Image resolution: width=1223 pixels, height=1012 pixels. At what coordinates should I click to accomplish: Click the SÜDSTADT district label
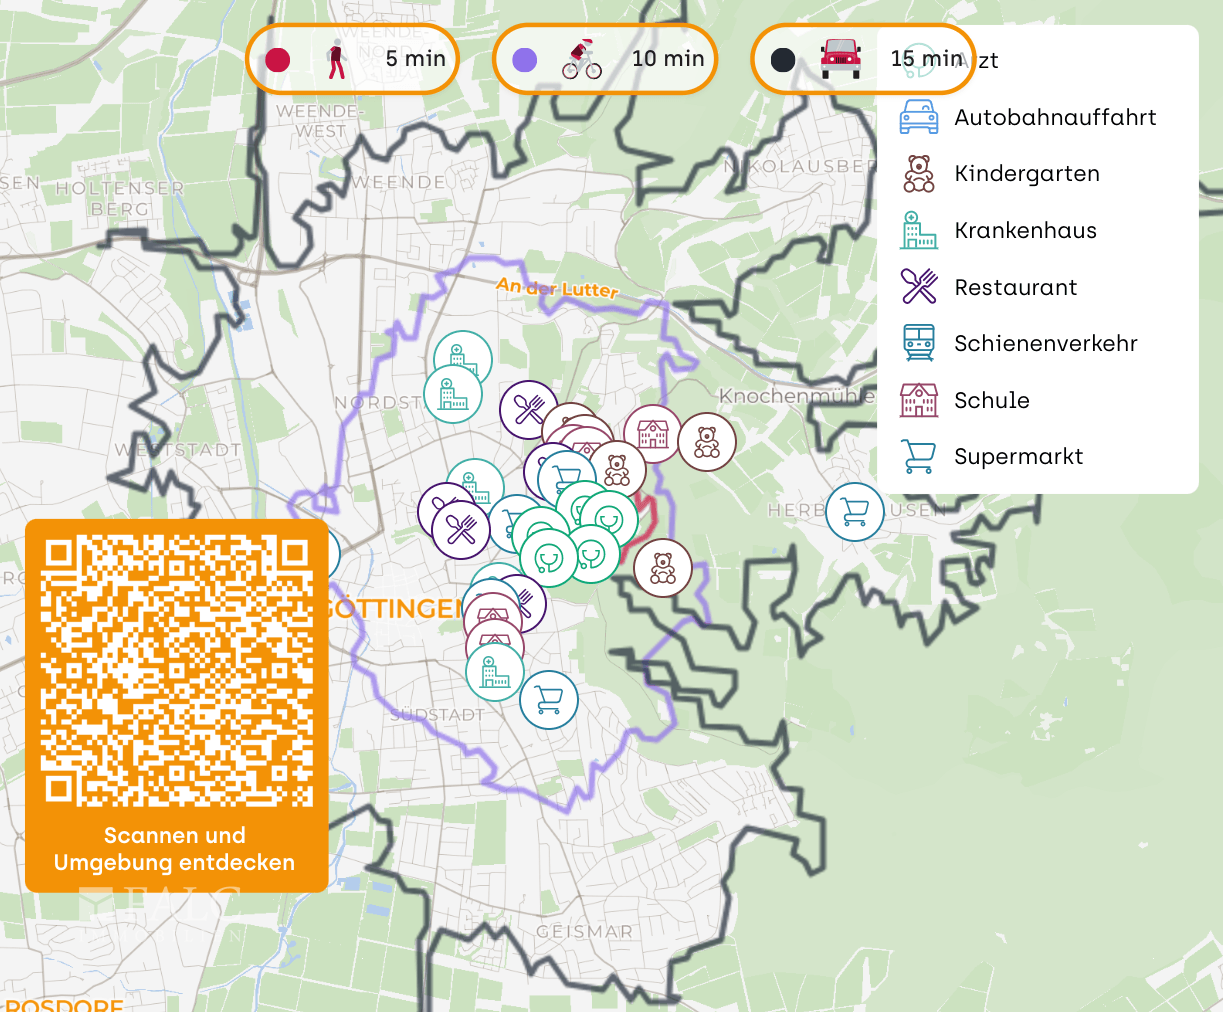[x=437, y=715]
